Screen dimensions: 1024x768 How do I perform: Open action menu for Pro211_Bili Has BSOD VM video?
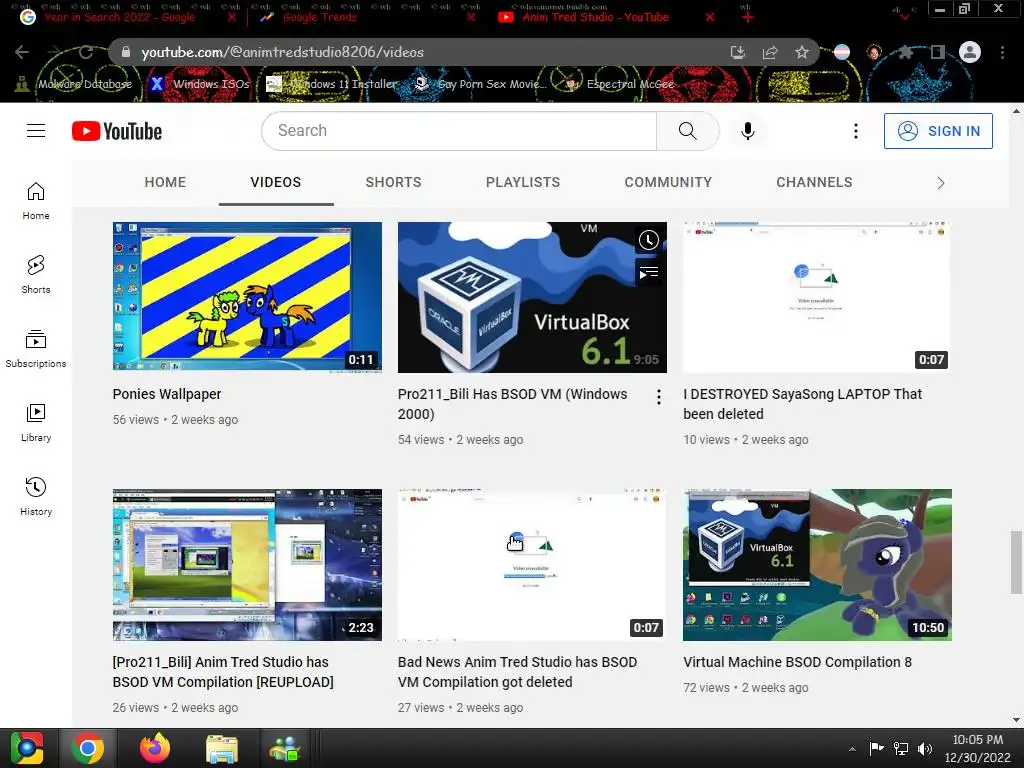click(x=659, y=397)
